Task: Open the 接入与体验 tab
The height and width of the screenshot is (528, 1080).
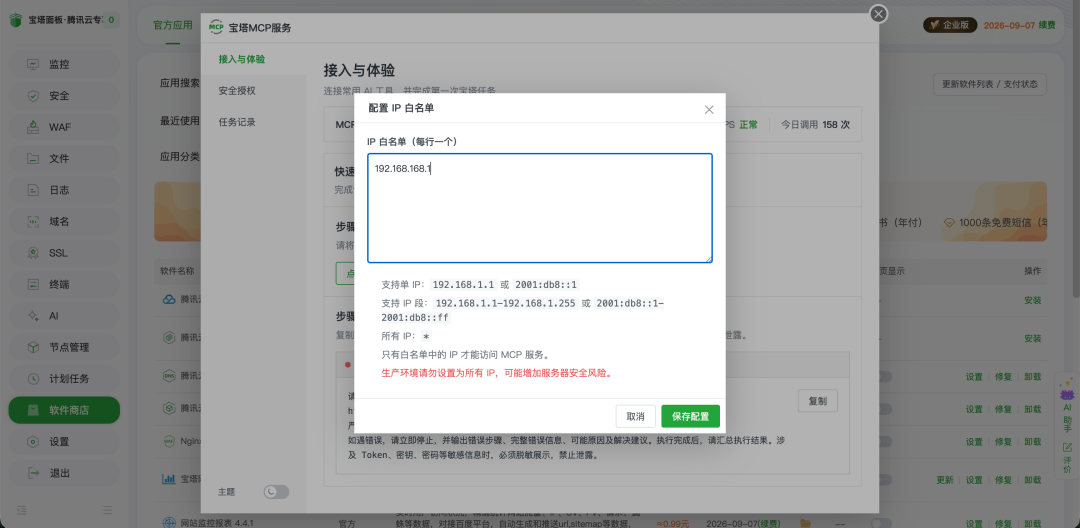Action: tap(242, 59)
